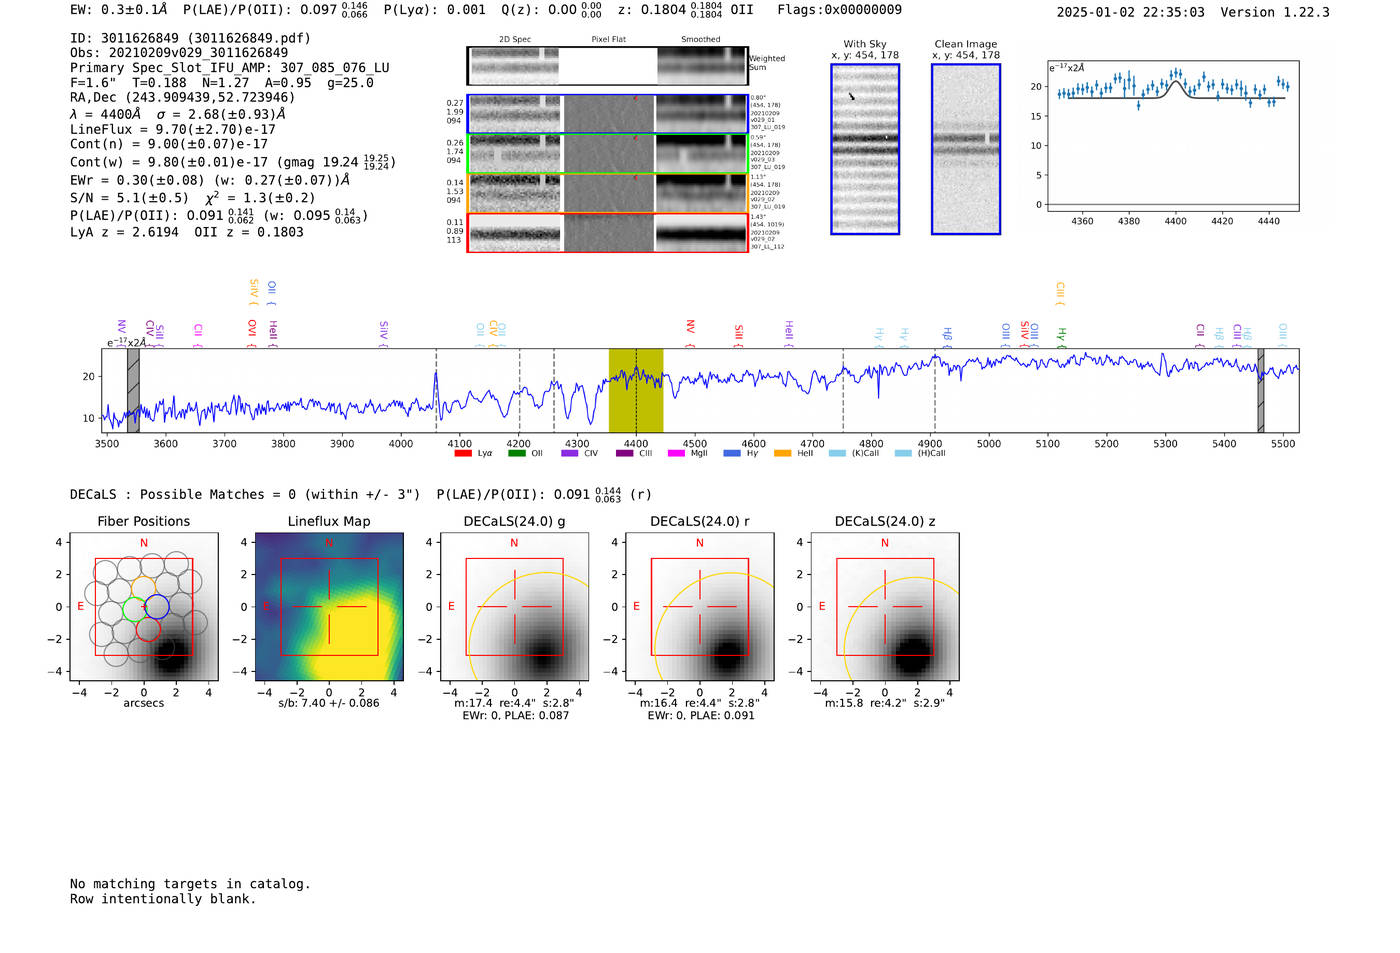Viewport: 1400px width, 953px height.
Task: Click the (K)CaII legend swatch
Action: [837, 453]
